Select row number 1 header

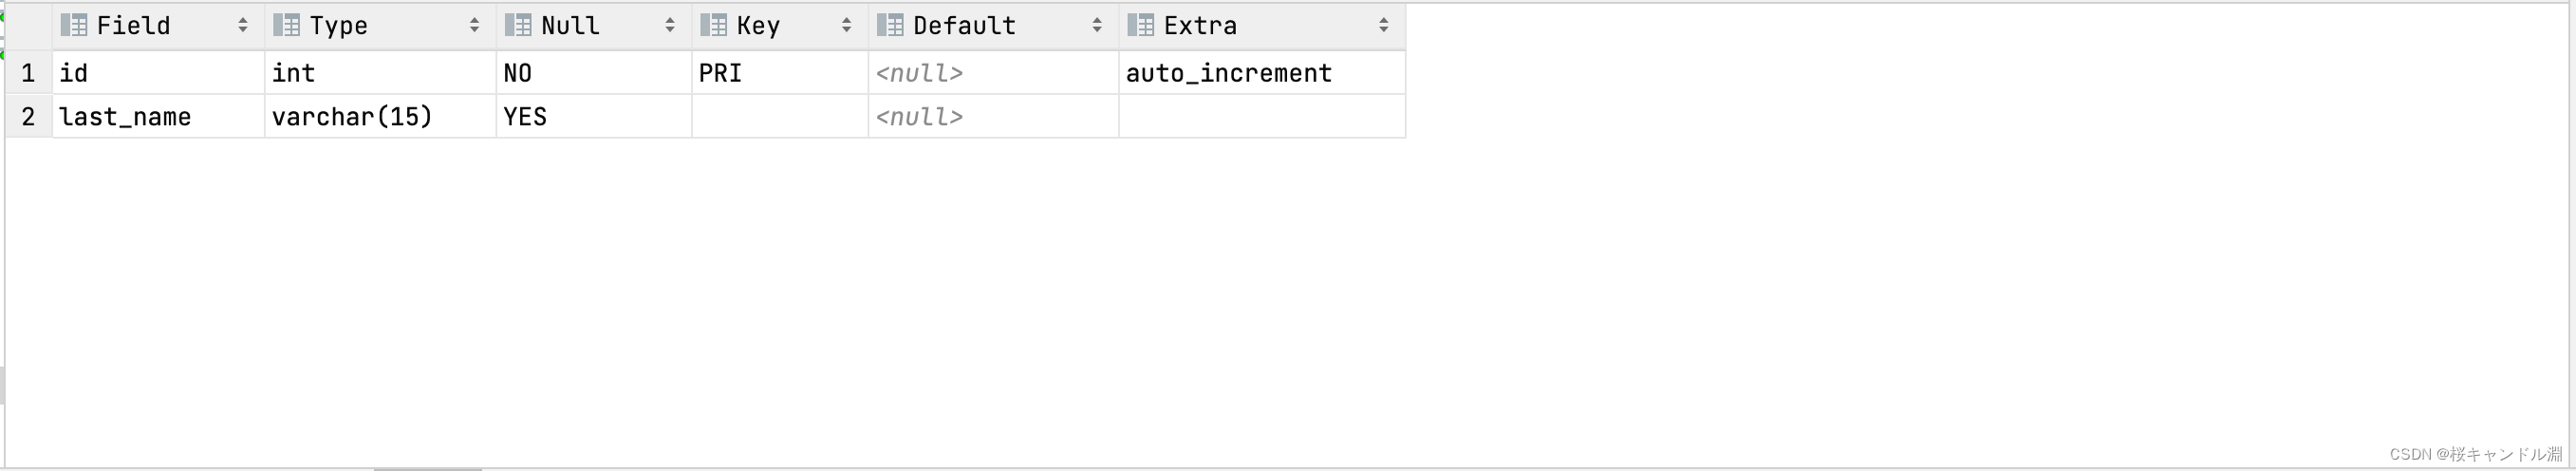pyautogui.click(x=28, y=73)
